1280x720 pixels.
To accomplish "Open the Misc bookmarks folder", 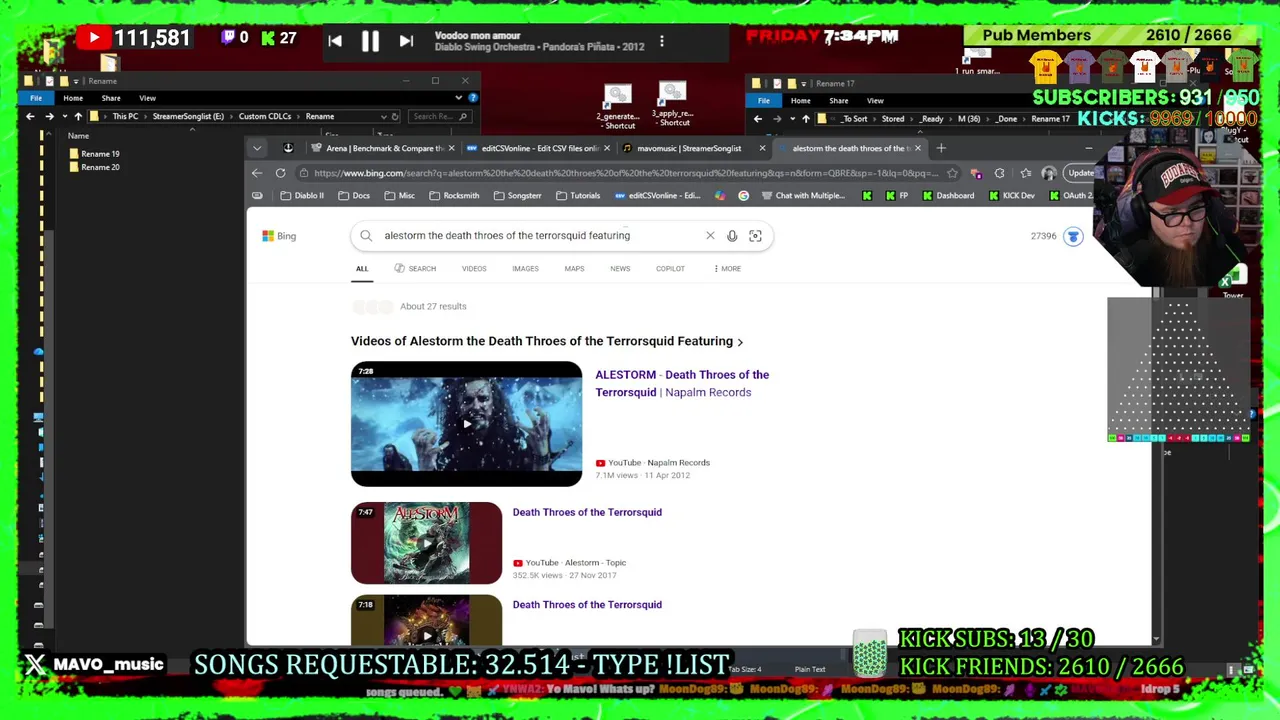I will click(x=398, y=195).
